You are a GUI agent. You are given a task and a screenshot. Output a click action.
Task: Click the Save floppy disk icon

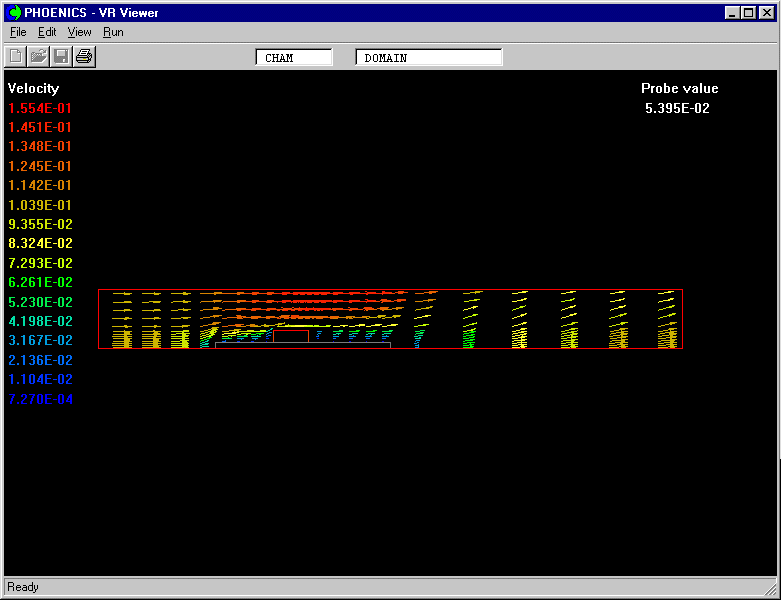click(61, 57)
